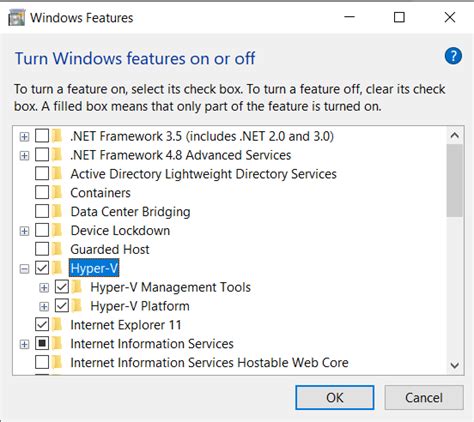Select the Active Directory Lightweight Directory Services item
Image resolution: width=474 pixels, height=422 pixels.
tap(203, 174)
